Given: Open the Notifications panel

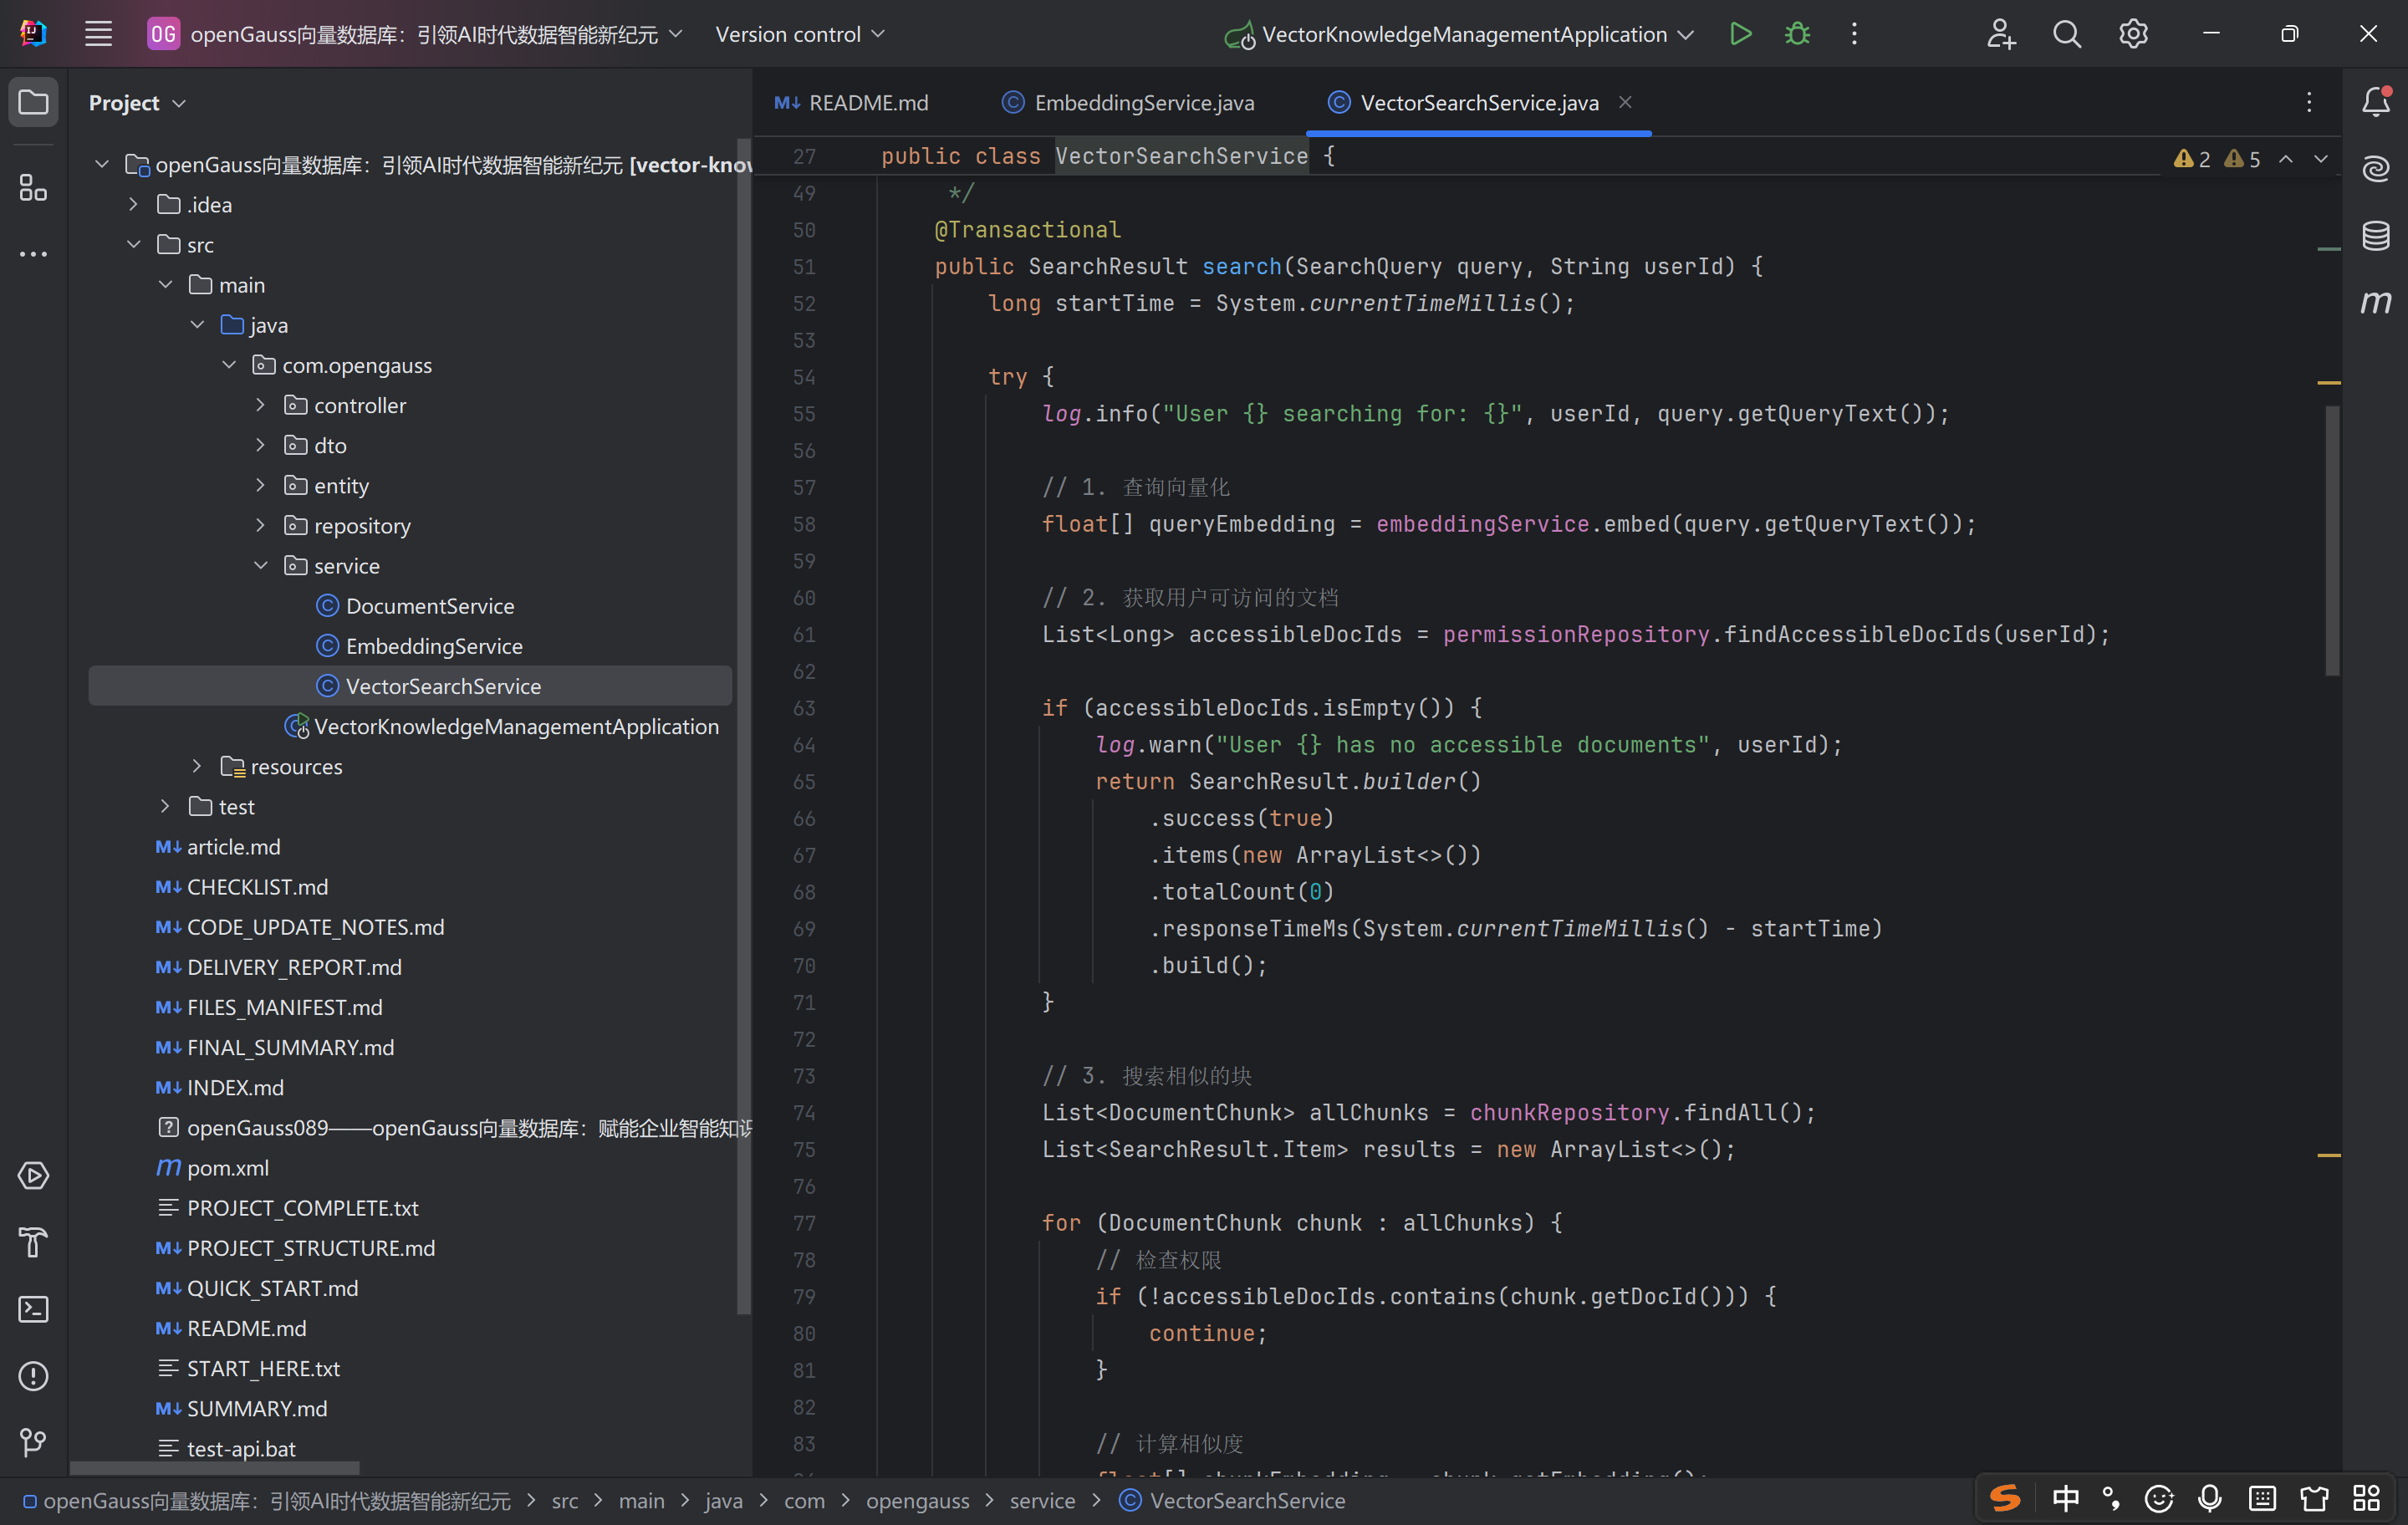Looking at the screenshot, I should 2375,102.
